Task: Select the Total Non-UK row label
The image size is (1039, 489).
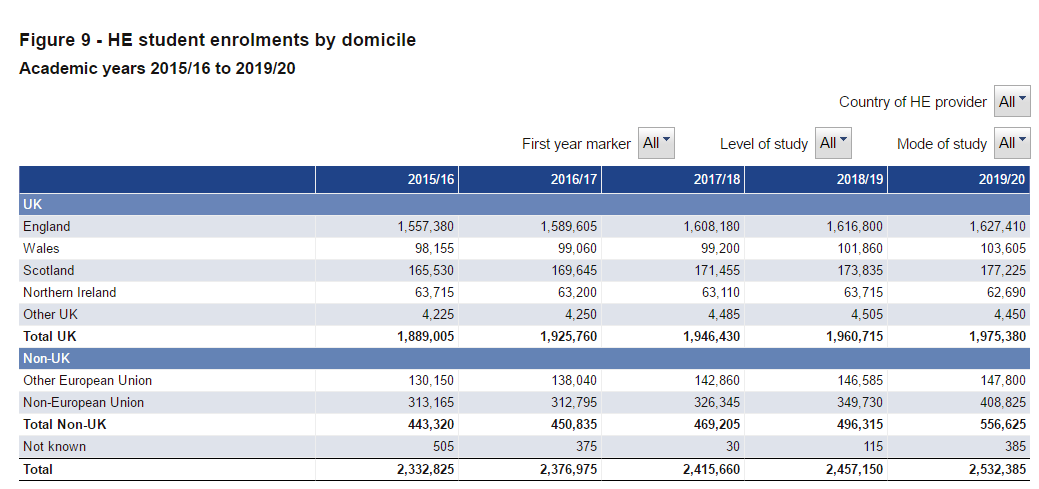Action: point(64,425)
